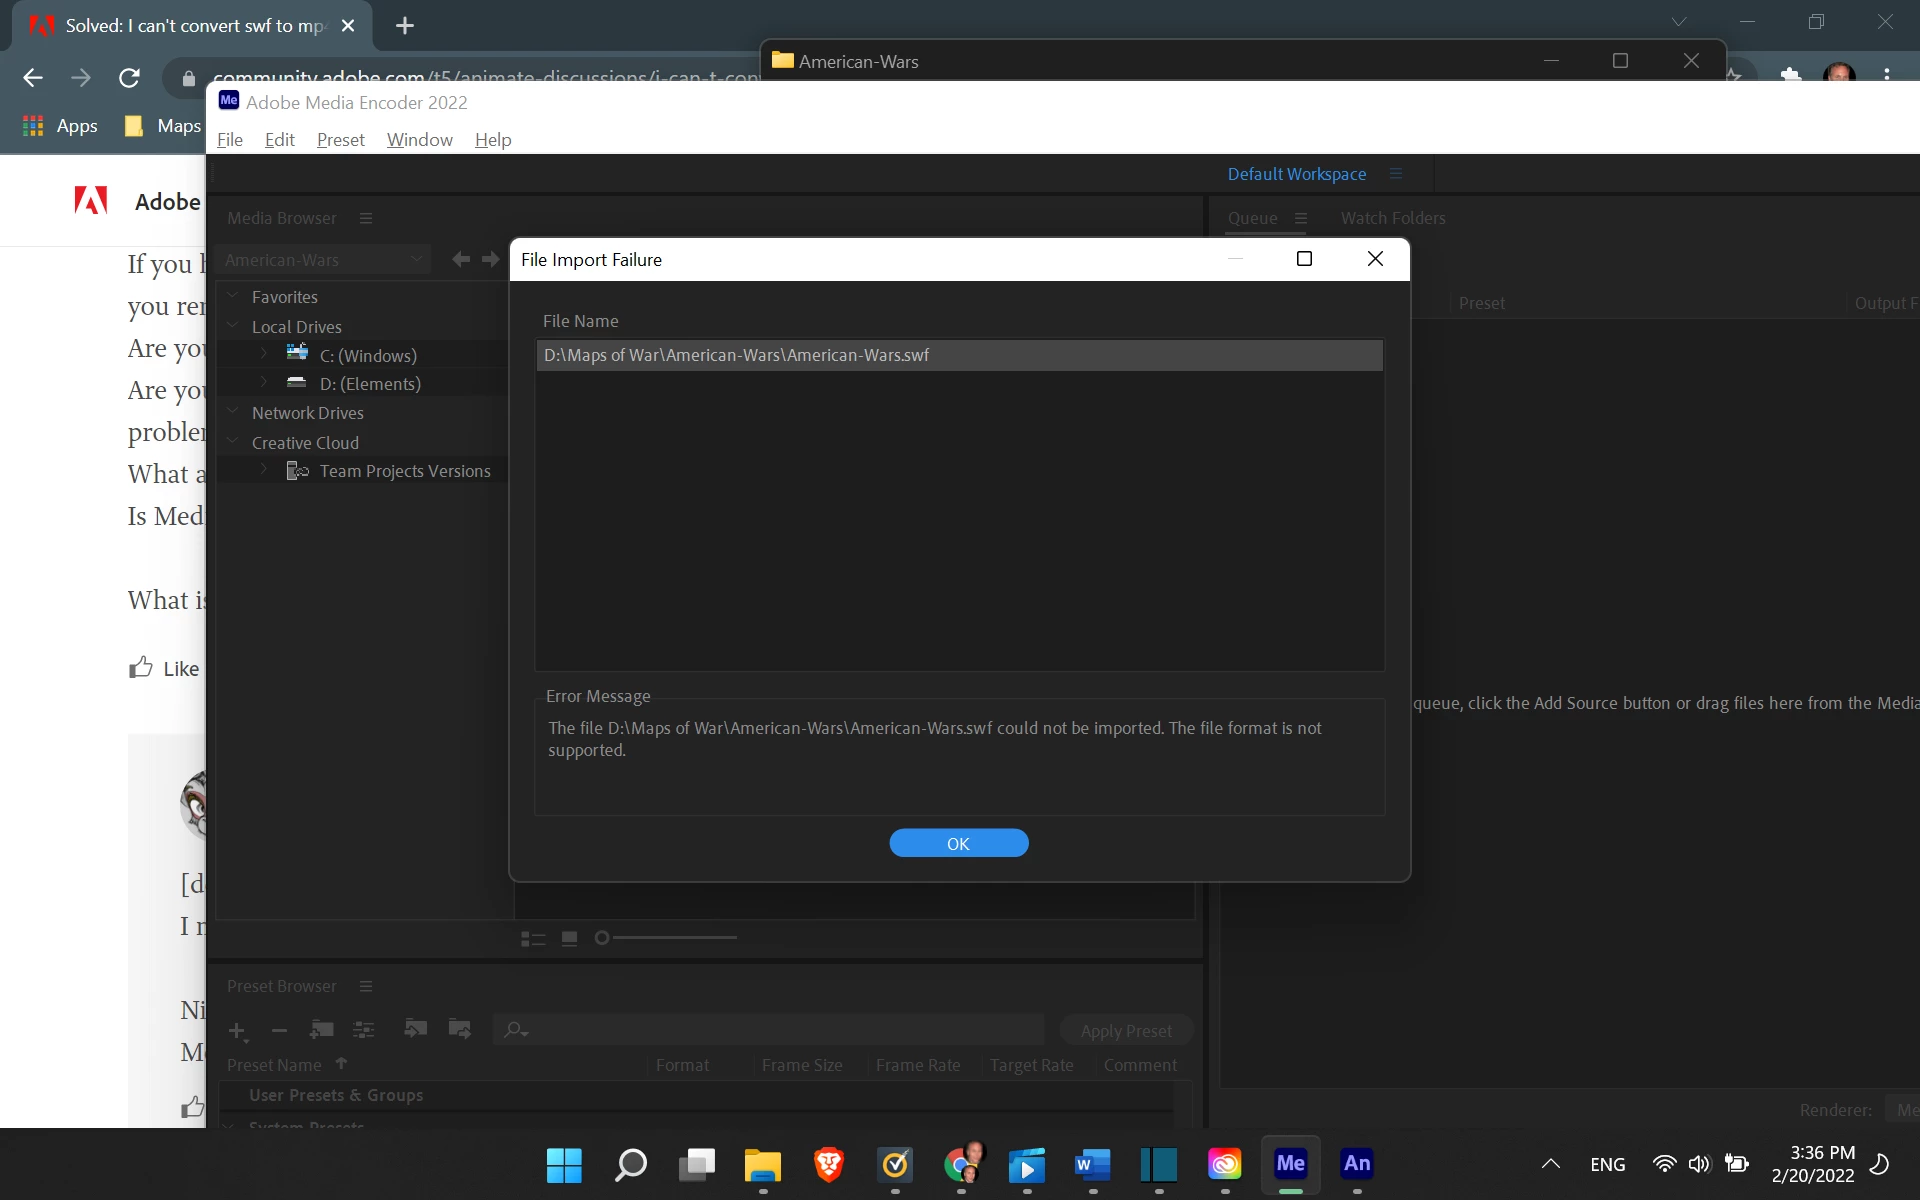This screenshot has height=1200, width=1920.
Task: Click the Adobe Animate taskbar icon
Action: pos(1356,1164)
